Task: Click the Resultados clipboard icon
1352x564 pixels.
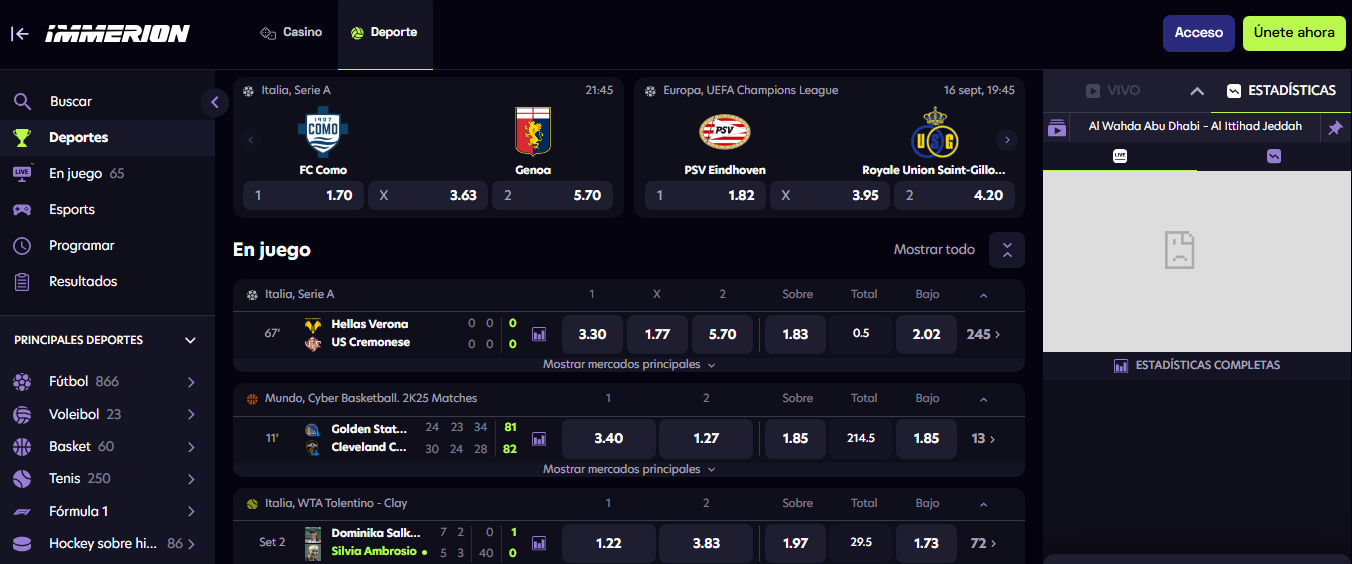Action: tap(22, 281)
